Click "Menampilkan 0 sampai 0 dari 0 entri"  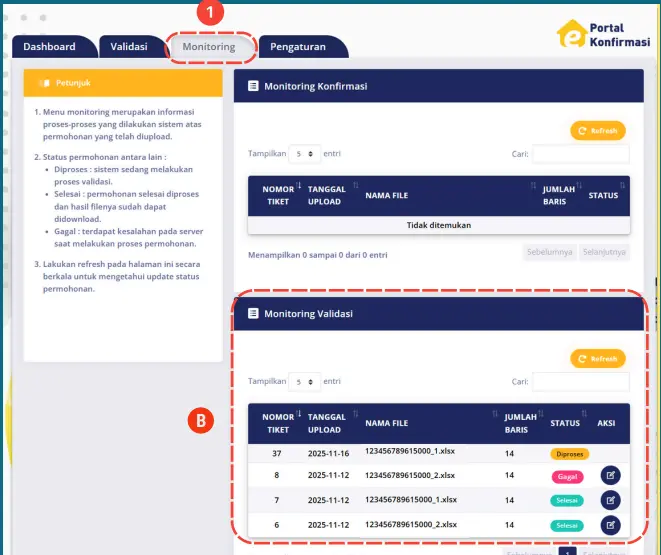tap(317, 255)
